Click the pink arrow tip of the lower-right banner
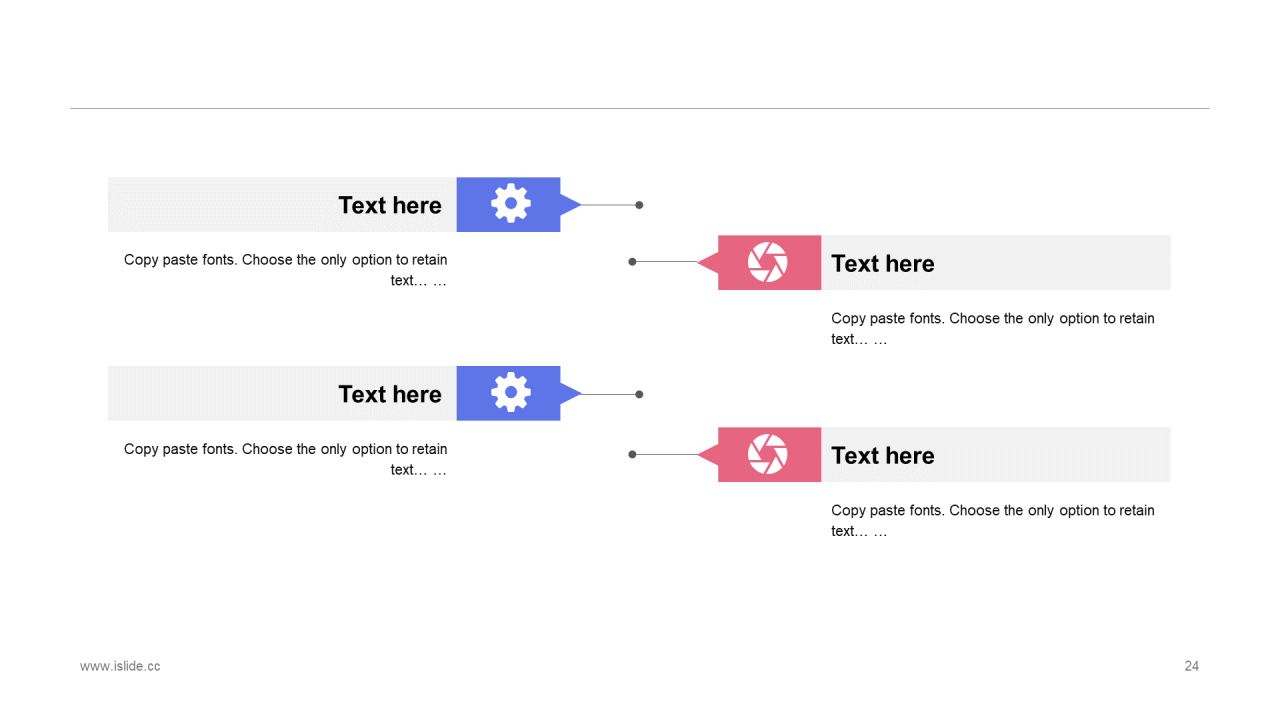This screenshot has height=720, width=1280. [x=708, y=455]
